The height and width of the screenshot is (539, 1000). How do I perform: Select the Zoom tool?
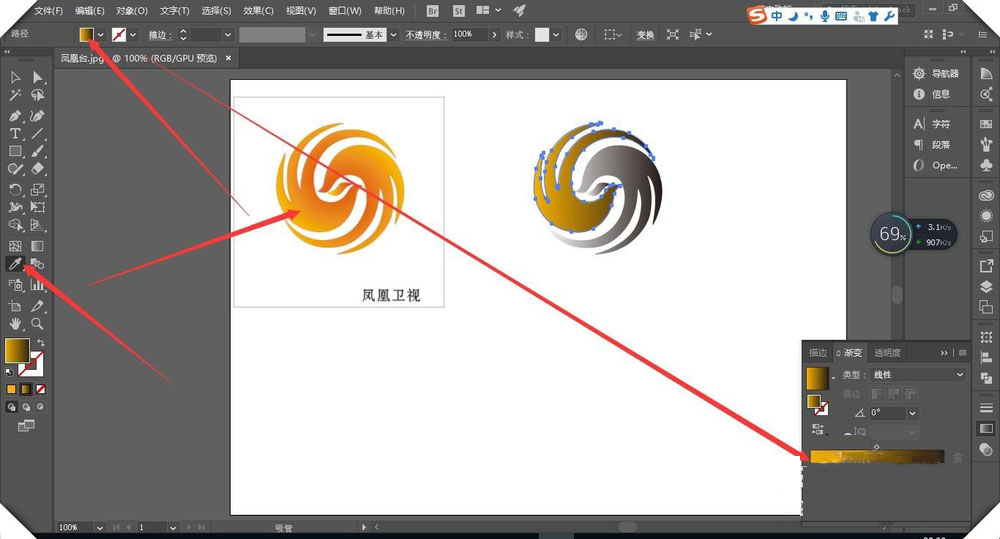coord(38,324)
